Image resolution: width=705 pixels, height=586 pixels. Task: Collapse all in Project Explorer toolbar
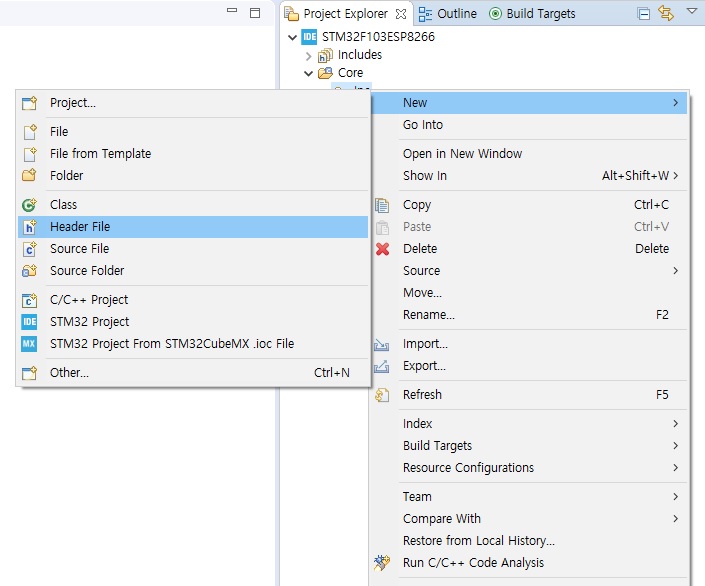click(x=643, y=14)
